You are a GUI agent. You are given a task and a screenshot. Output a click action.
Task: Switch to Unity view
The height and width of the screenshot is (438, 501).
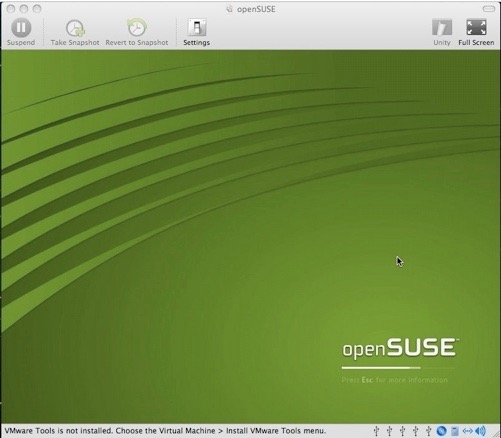coord(442,32)
